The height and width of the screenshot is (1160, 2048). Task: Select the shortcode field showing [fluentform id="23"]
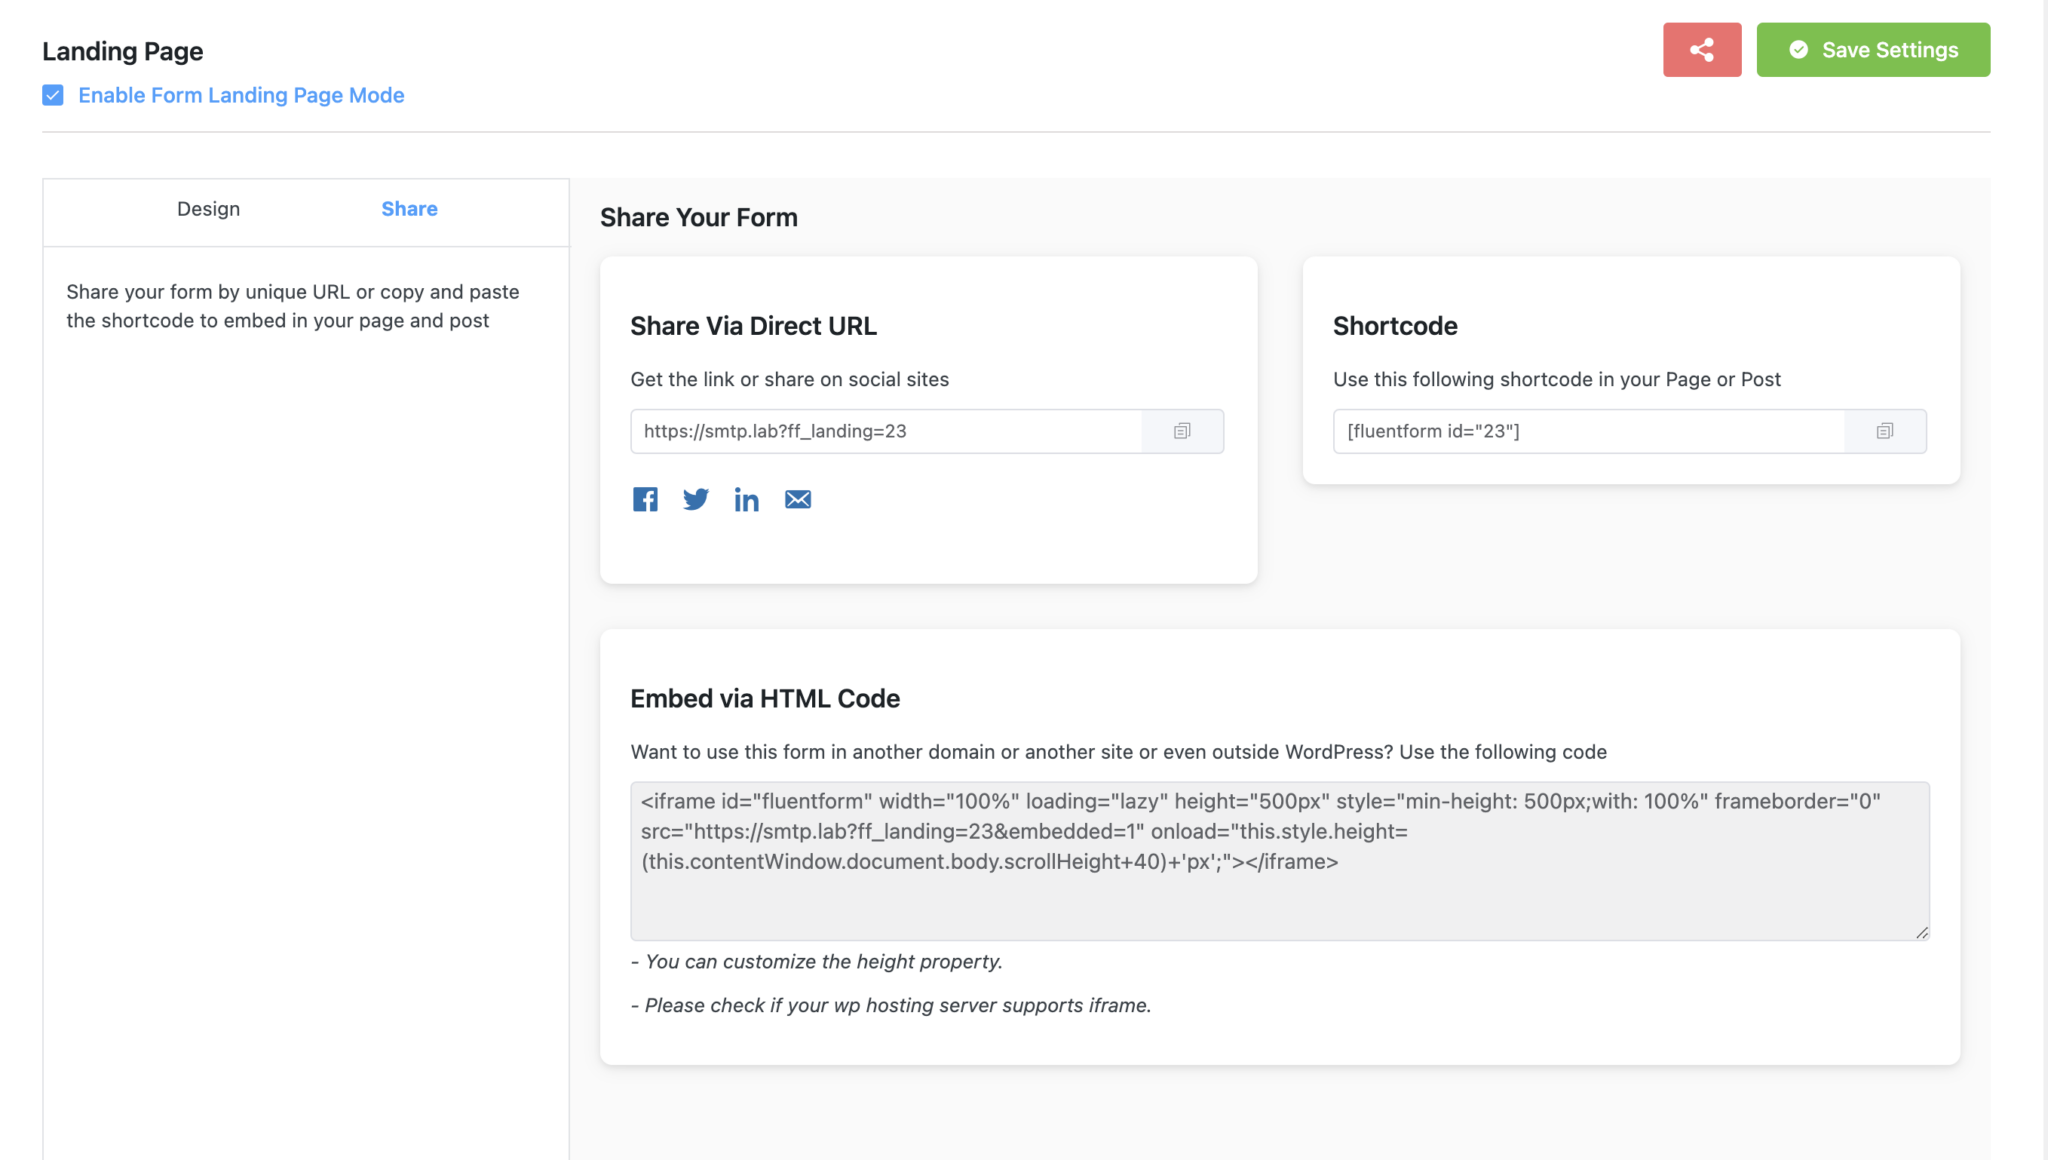point(1588,431)
